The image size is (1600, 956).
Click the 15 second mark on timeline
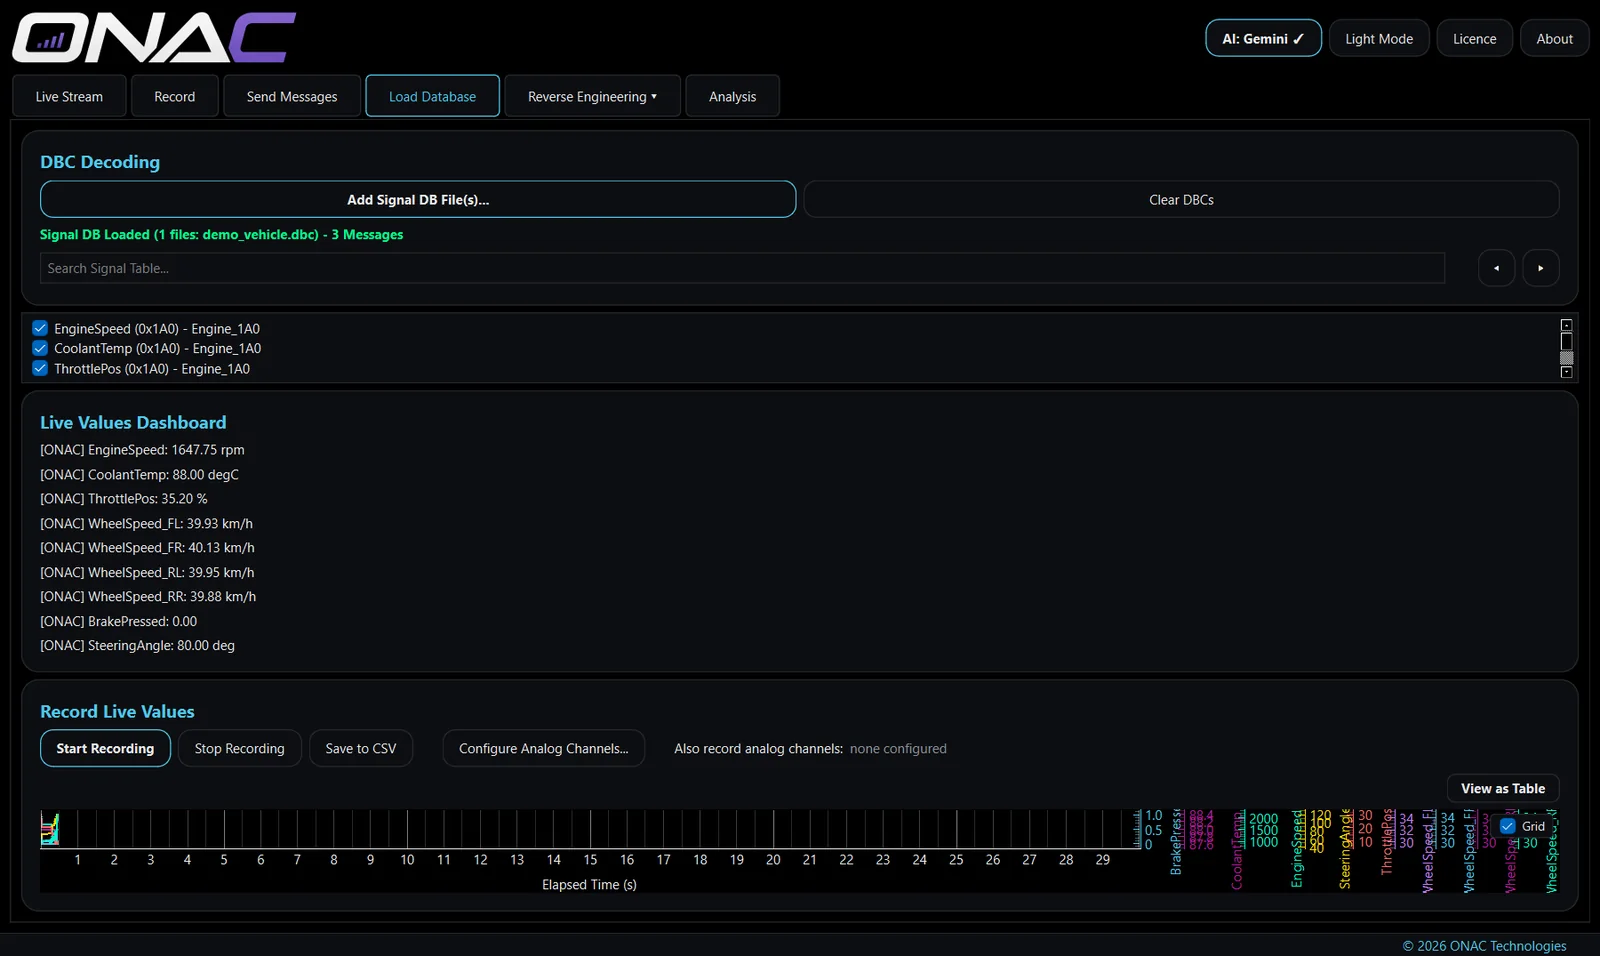click(x=590, y=859)
